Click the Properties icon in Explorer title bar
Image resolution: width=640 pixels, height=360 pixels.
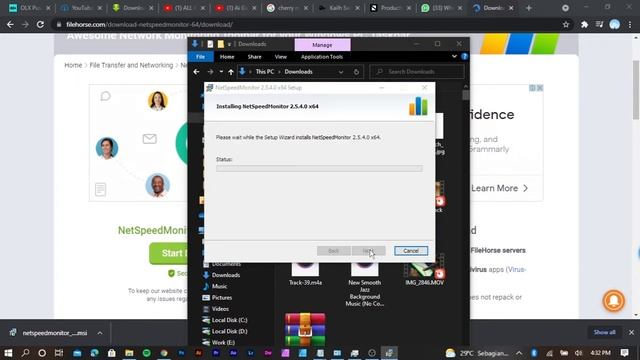(210, 44)
